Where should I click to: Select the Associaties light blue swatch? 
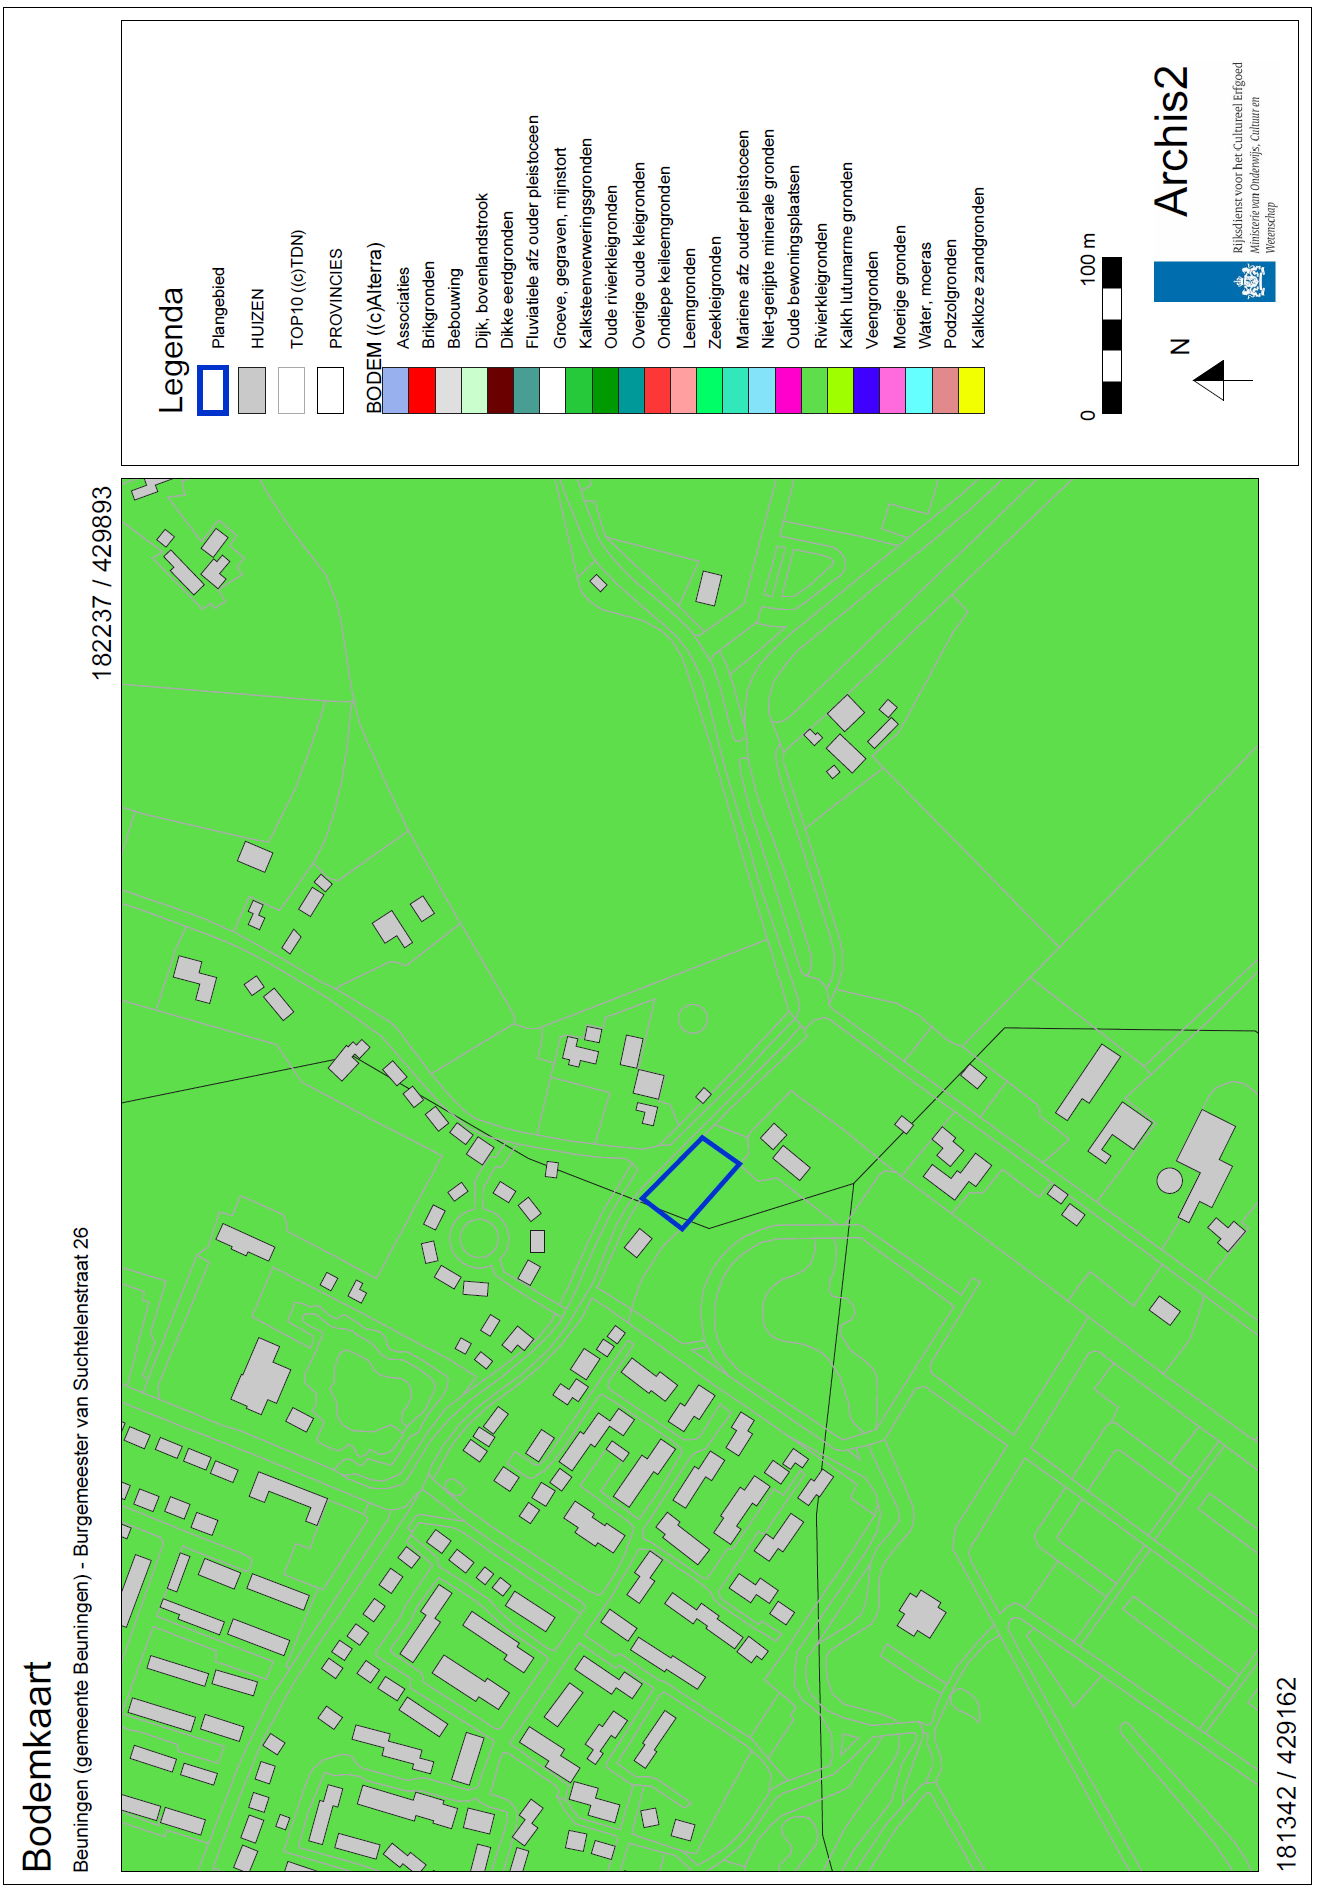[395, 390]
